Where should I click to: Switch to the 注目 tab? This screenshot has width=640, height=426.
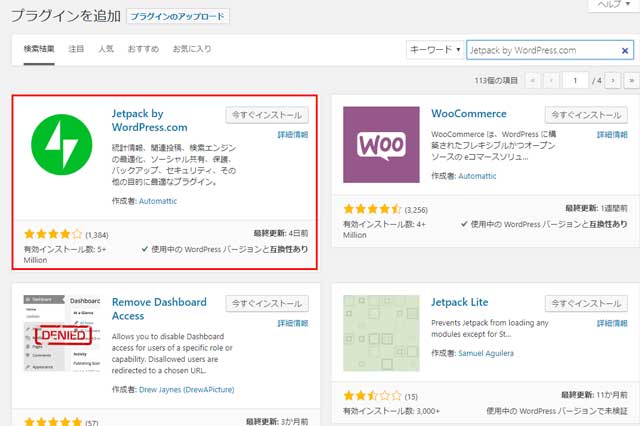point(76,49)
